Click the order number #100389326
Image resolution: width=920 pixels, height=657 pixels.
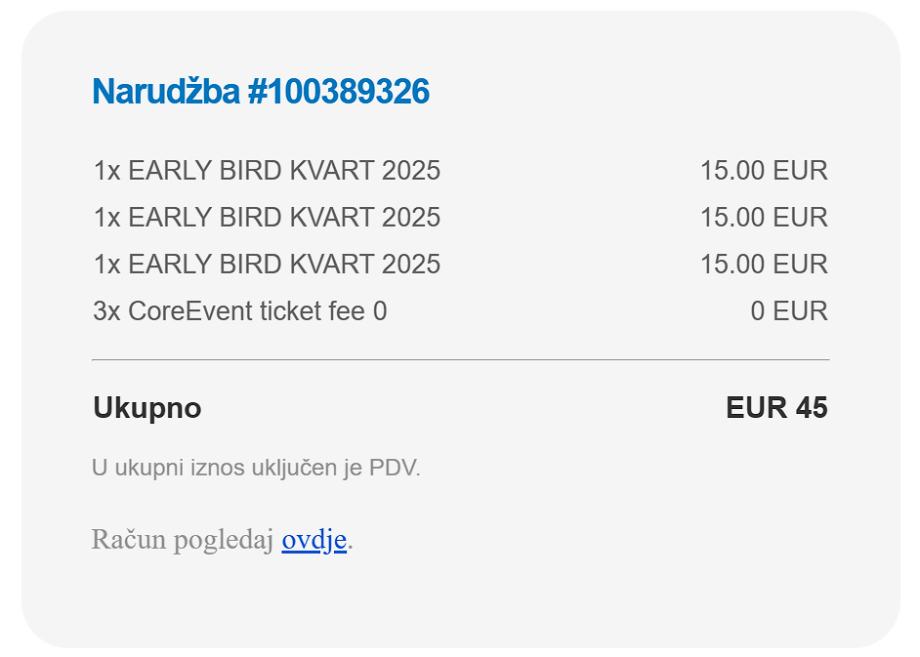[x=336, y=92]
